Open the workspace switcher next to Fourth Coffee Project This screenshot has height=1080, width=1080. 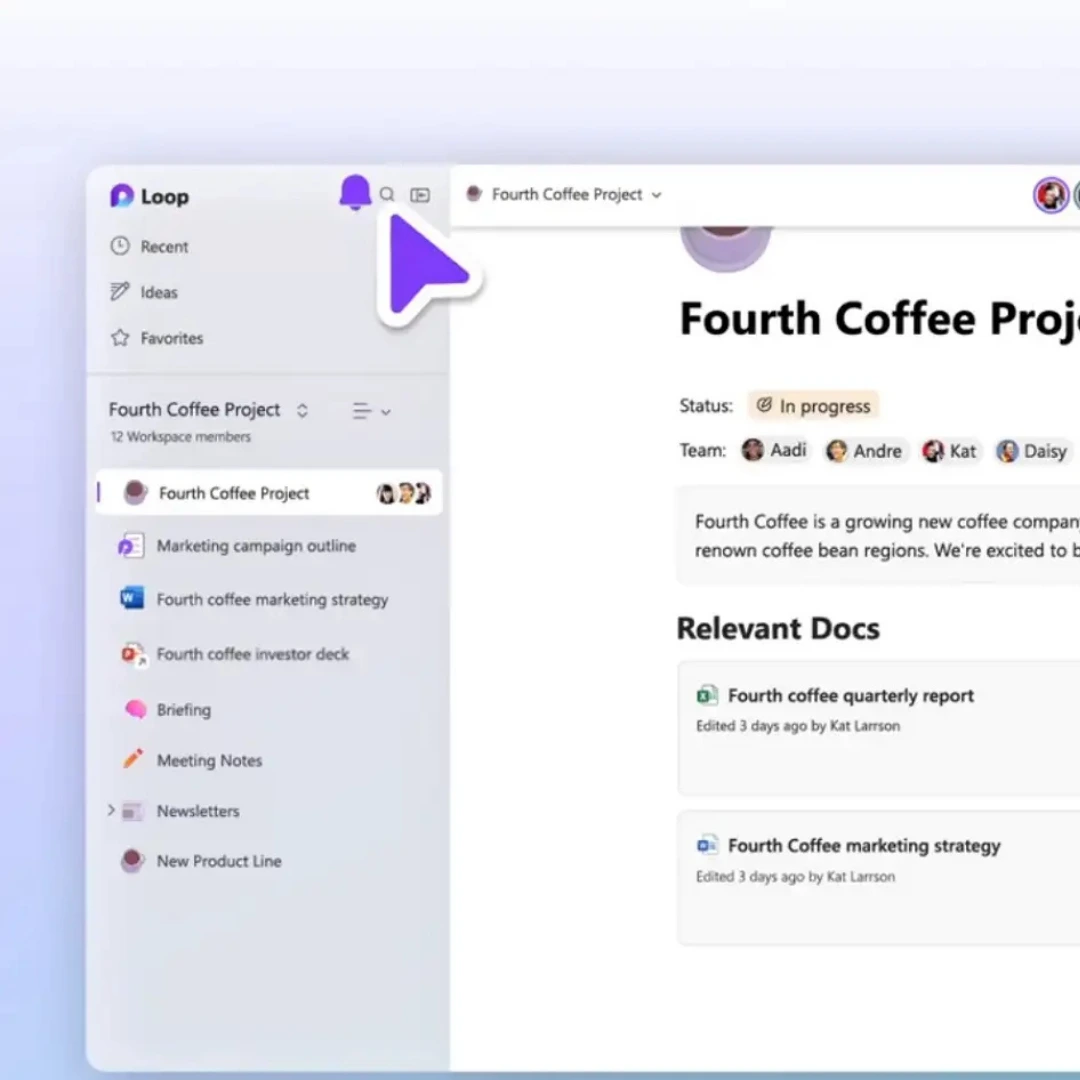[302, 411]
